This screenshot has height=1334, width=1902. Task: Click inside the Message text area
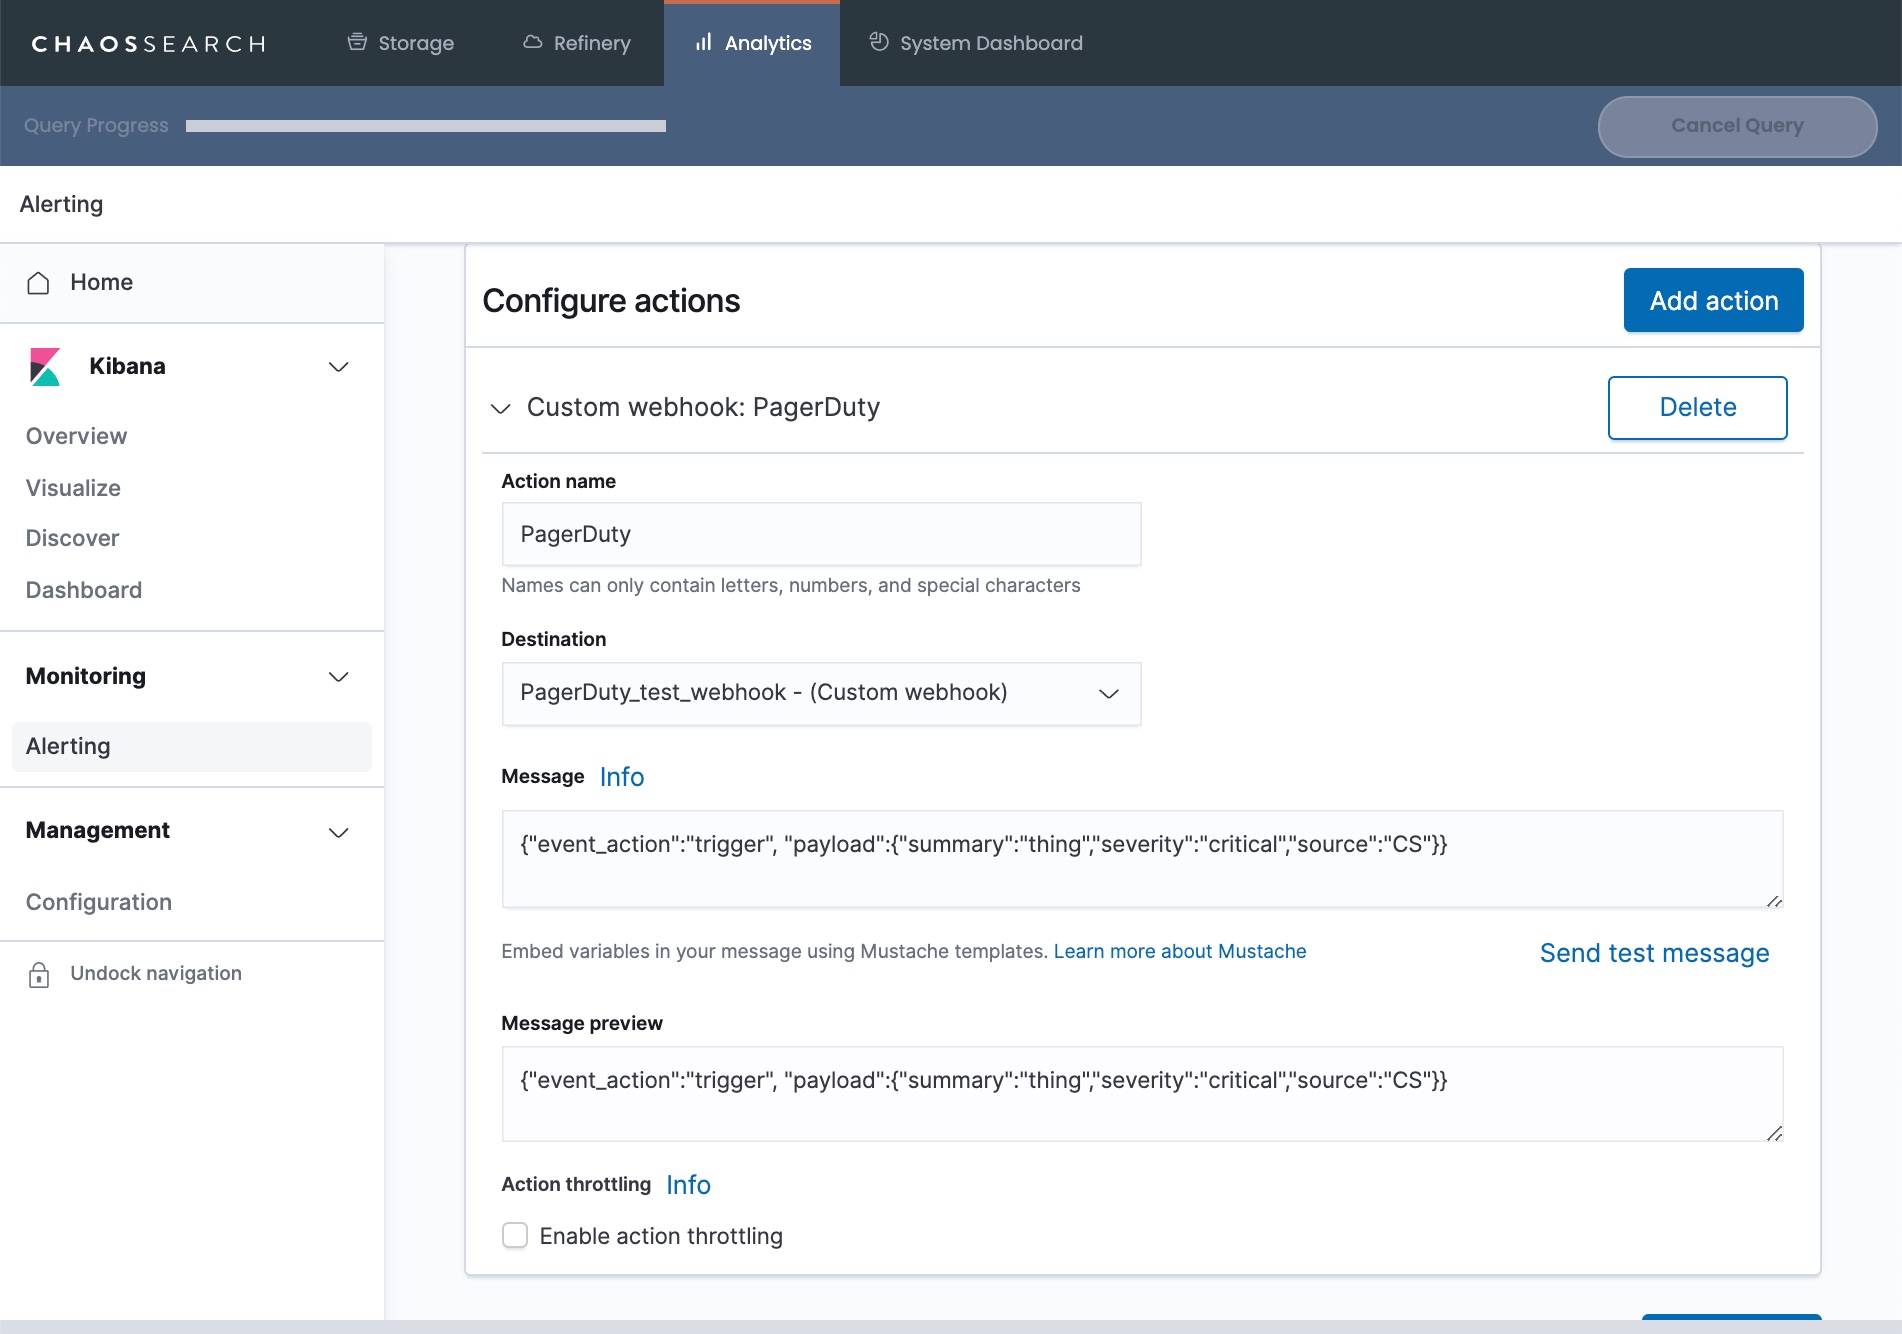tap(1142, 859)
